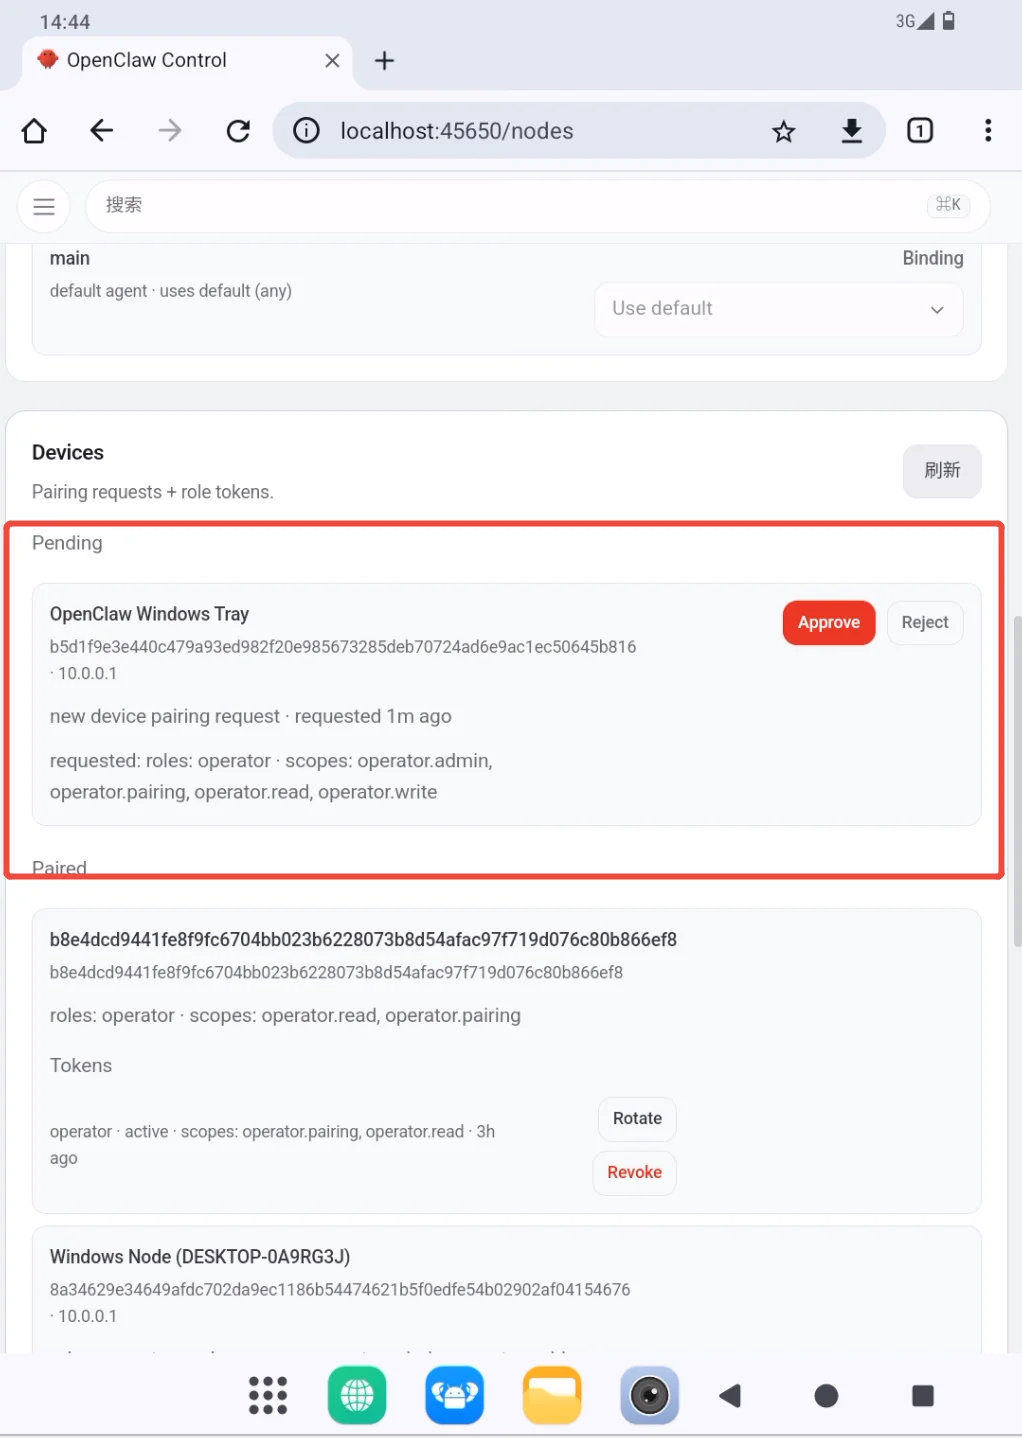Launch the green globe browser app

[x=357, y=1395]
